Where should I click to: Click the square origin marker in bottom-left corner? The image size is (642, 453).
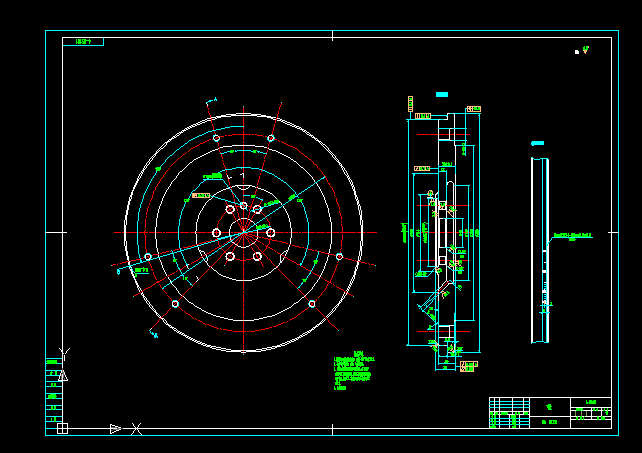tap(62, 428)
